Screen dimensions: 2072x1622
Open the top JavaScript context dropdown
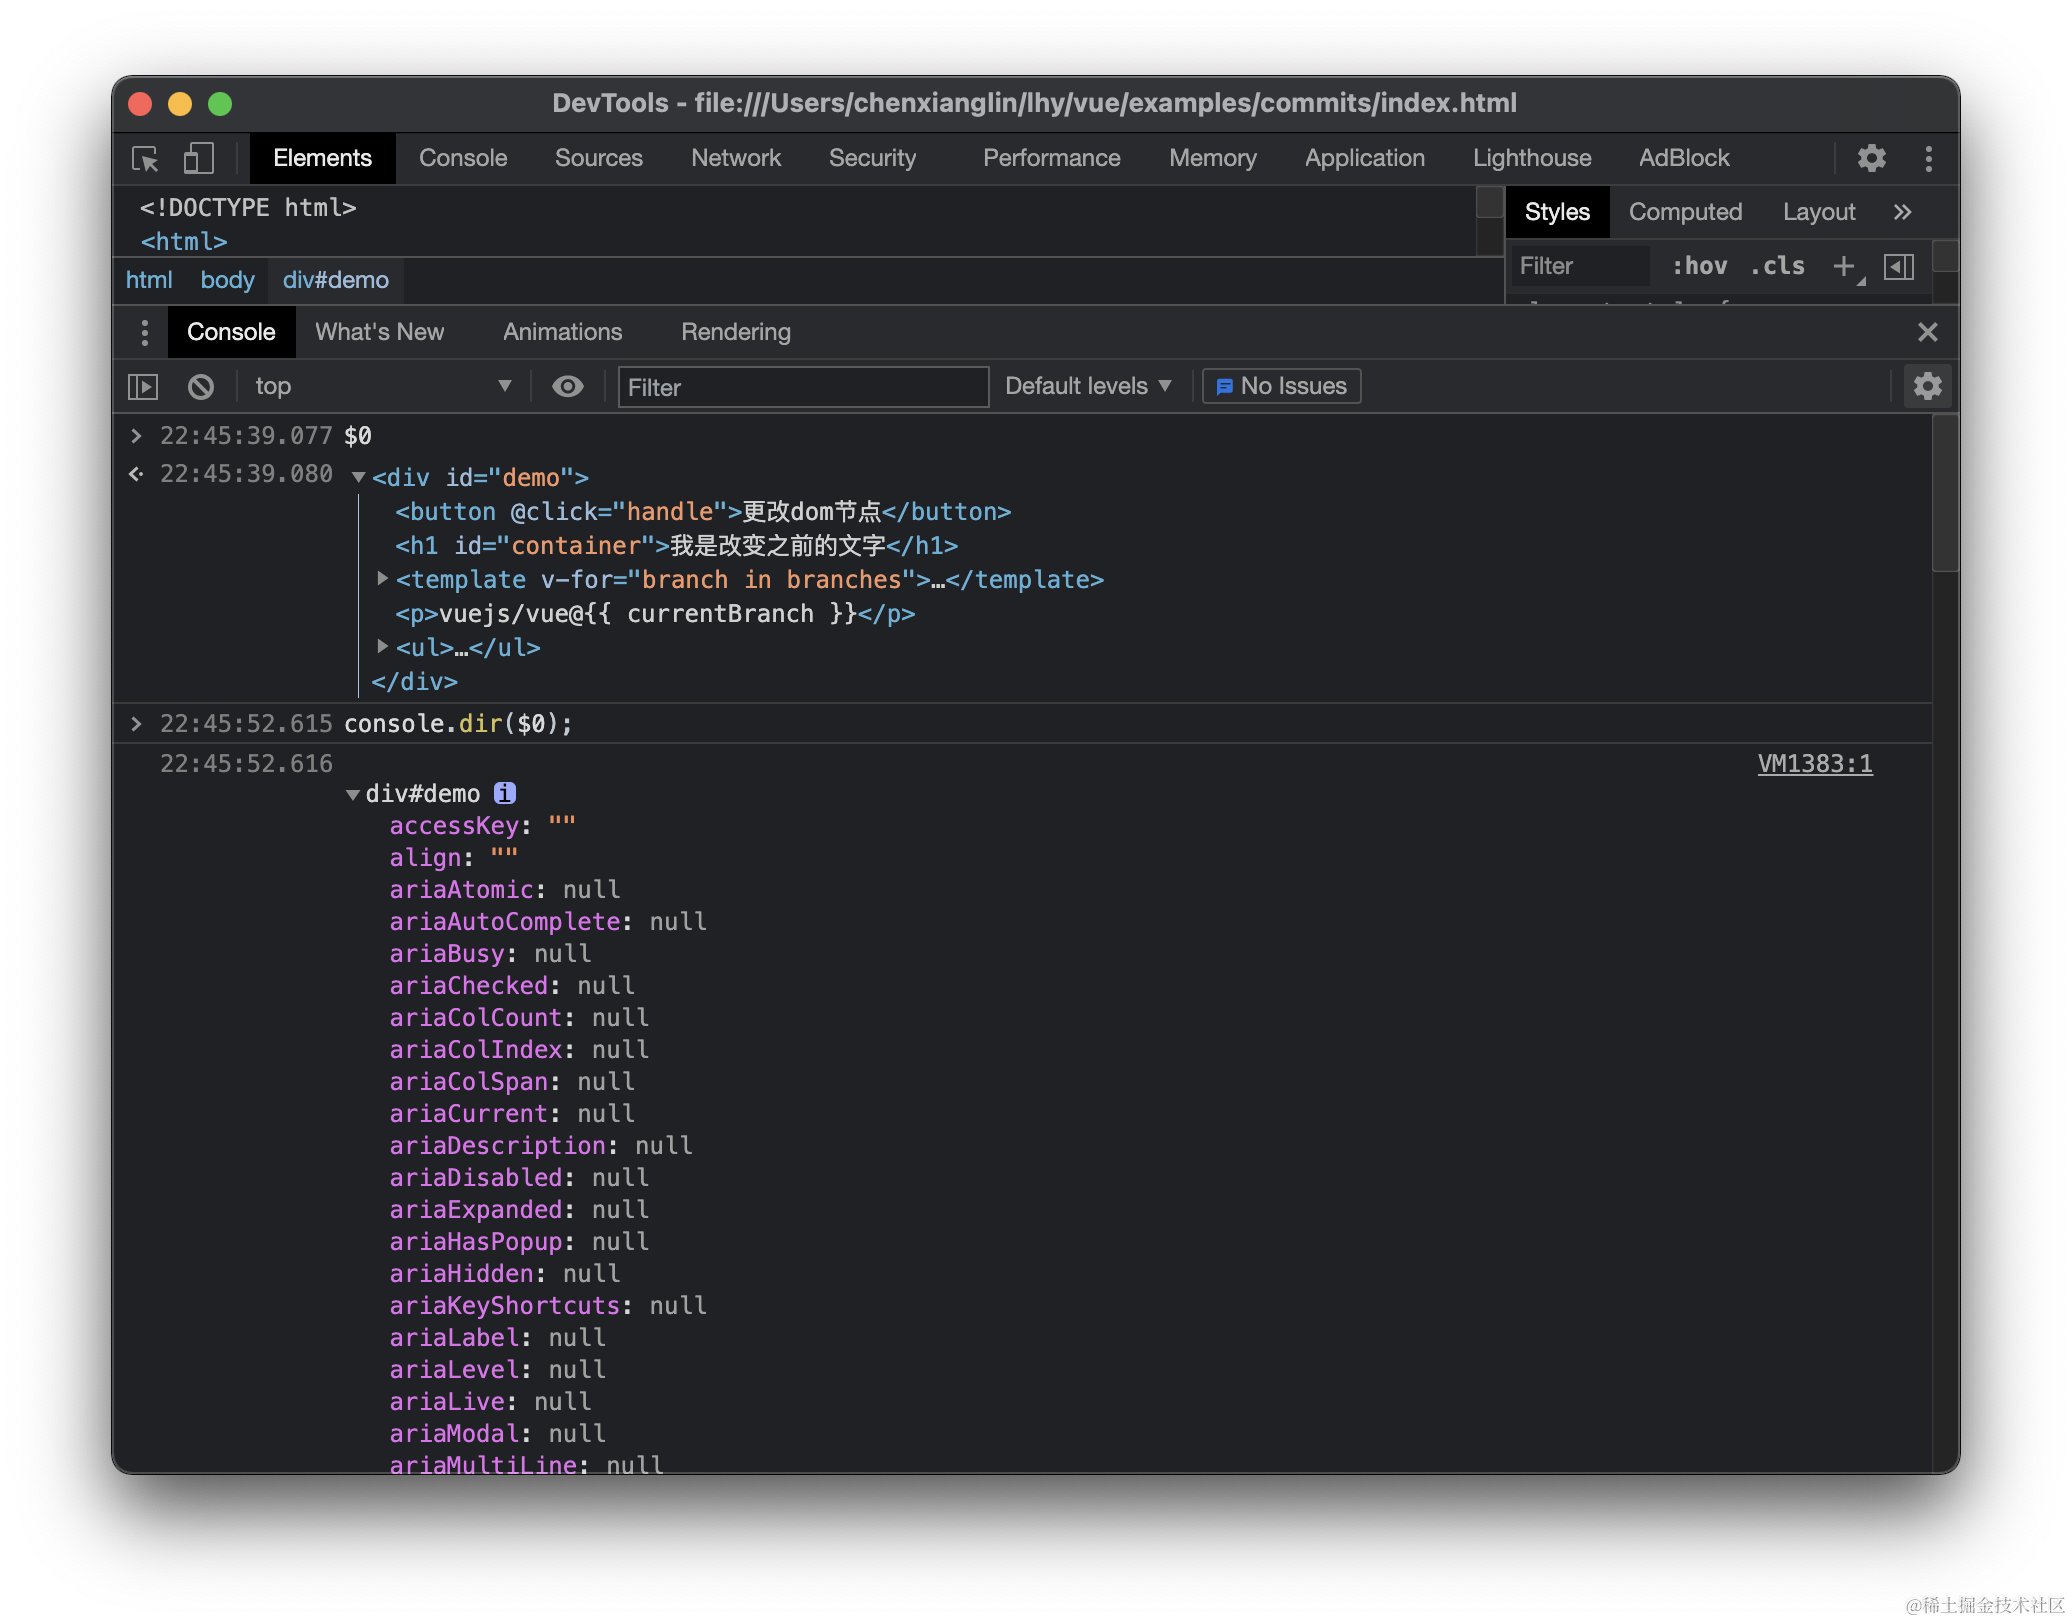381,387
